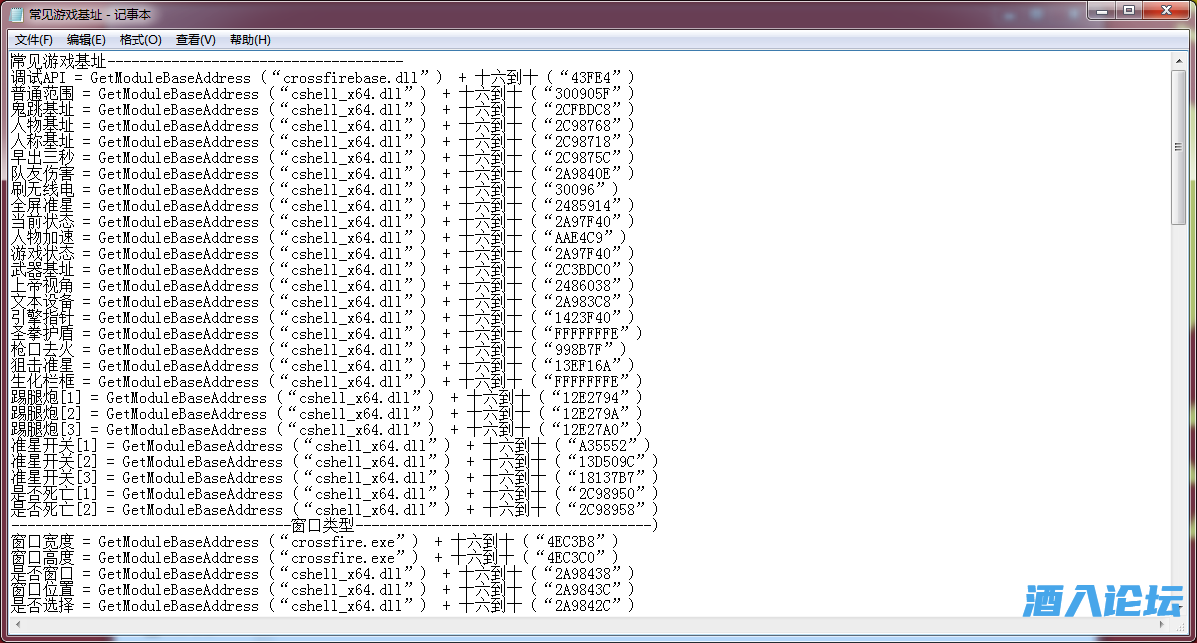Click the horizontal scrollbar left arrow

(x=18, y=624)
